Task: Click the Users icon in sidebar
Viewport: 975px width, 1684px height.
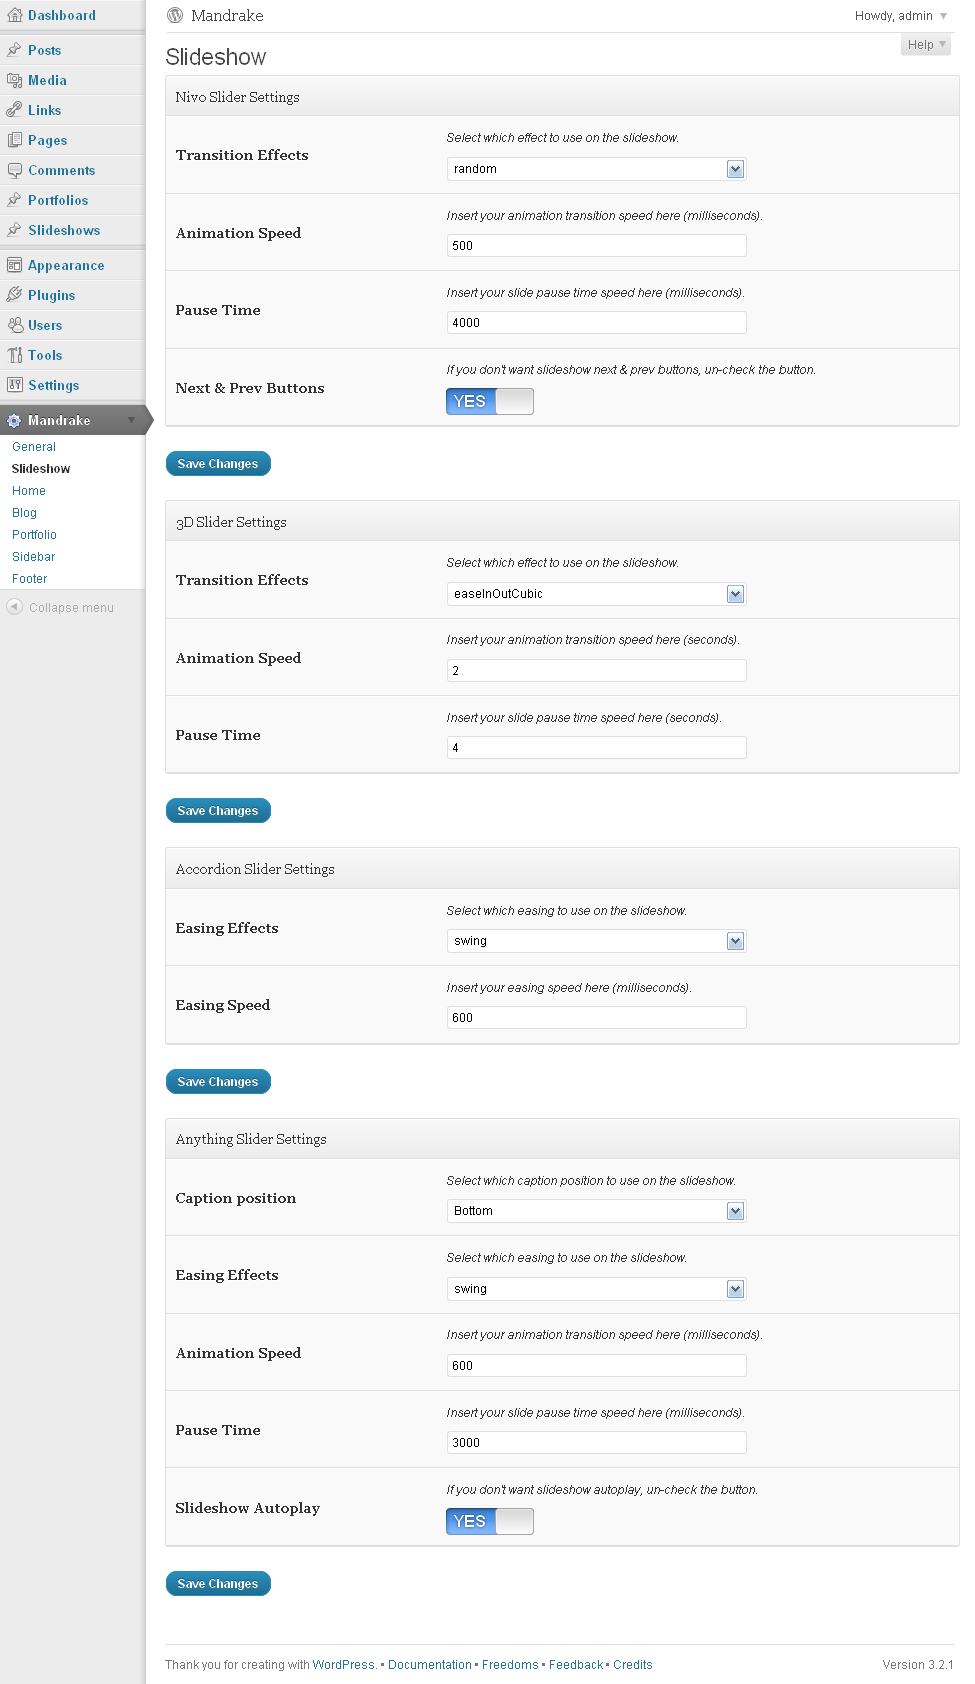Action: (14, 325)
